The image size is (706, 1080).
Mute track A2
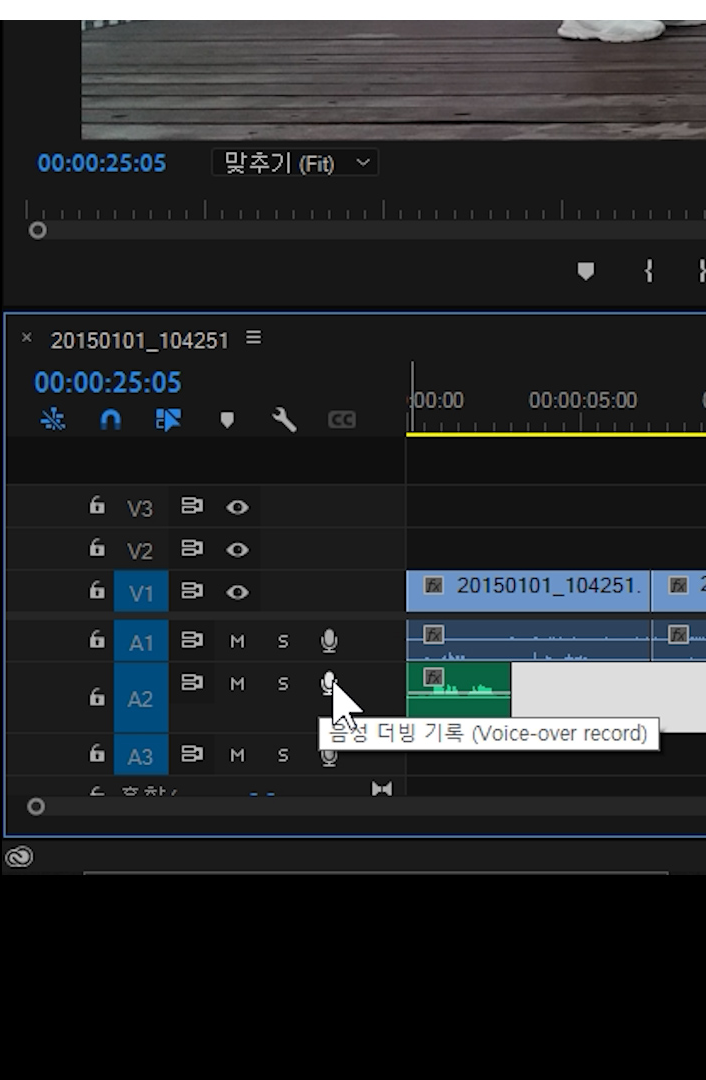click(x=238, y=684)
